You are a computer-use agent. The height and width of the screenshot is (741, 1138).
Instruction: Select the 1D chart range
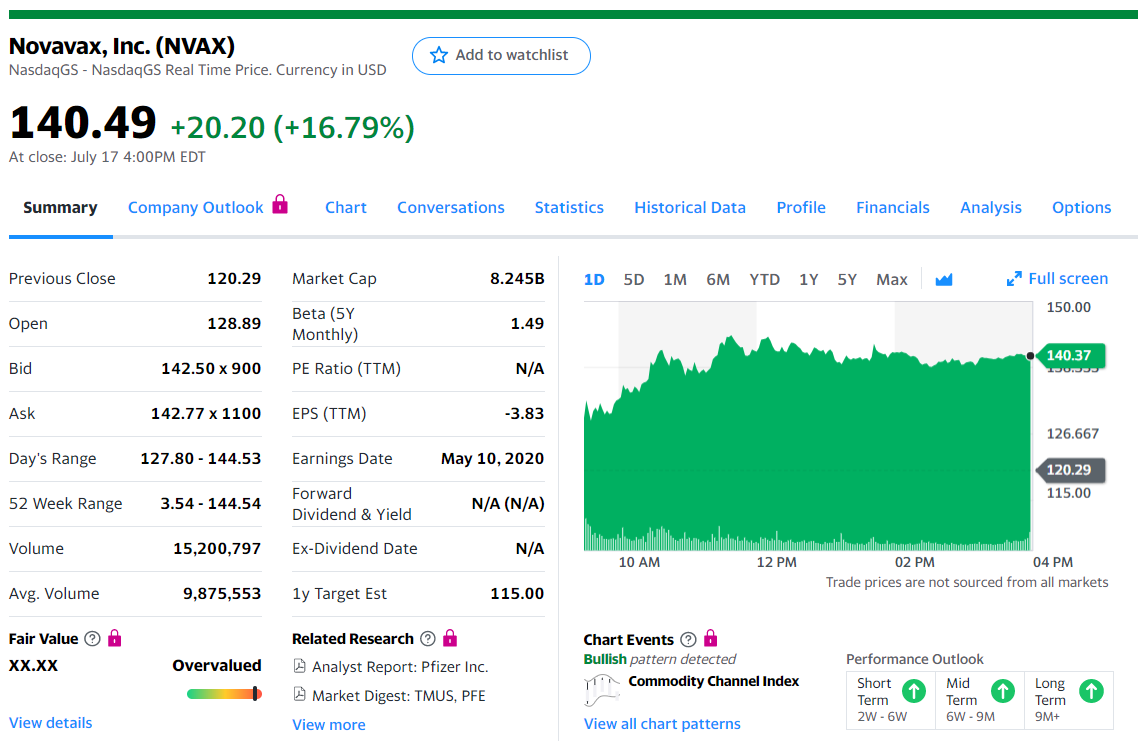pyautogui.click(x=594, y=279)
